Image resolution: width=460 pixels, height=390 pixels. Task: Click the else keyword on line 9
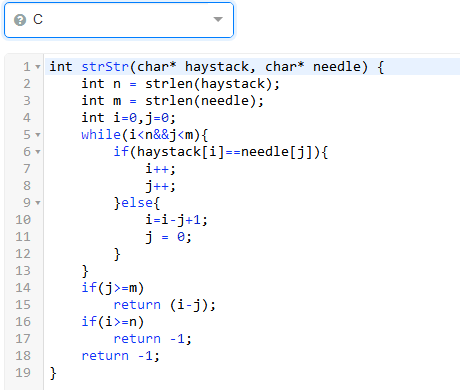[x=137, y=203]
